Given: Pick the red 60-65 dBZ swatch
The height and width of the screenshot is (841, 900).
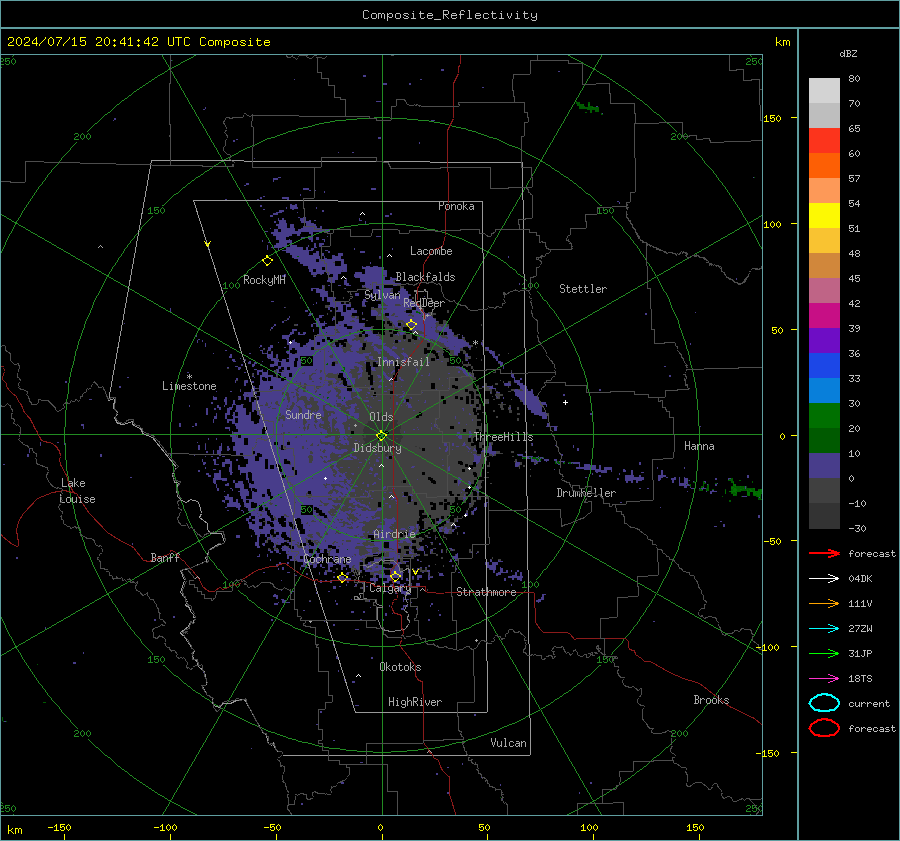Looking at the screenshot, I should (824, 141).
